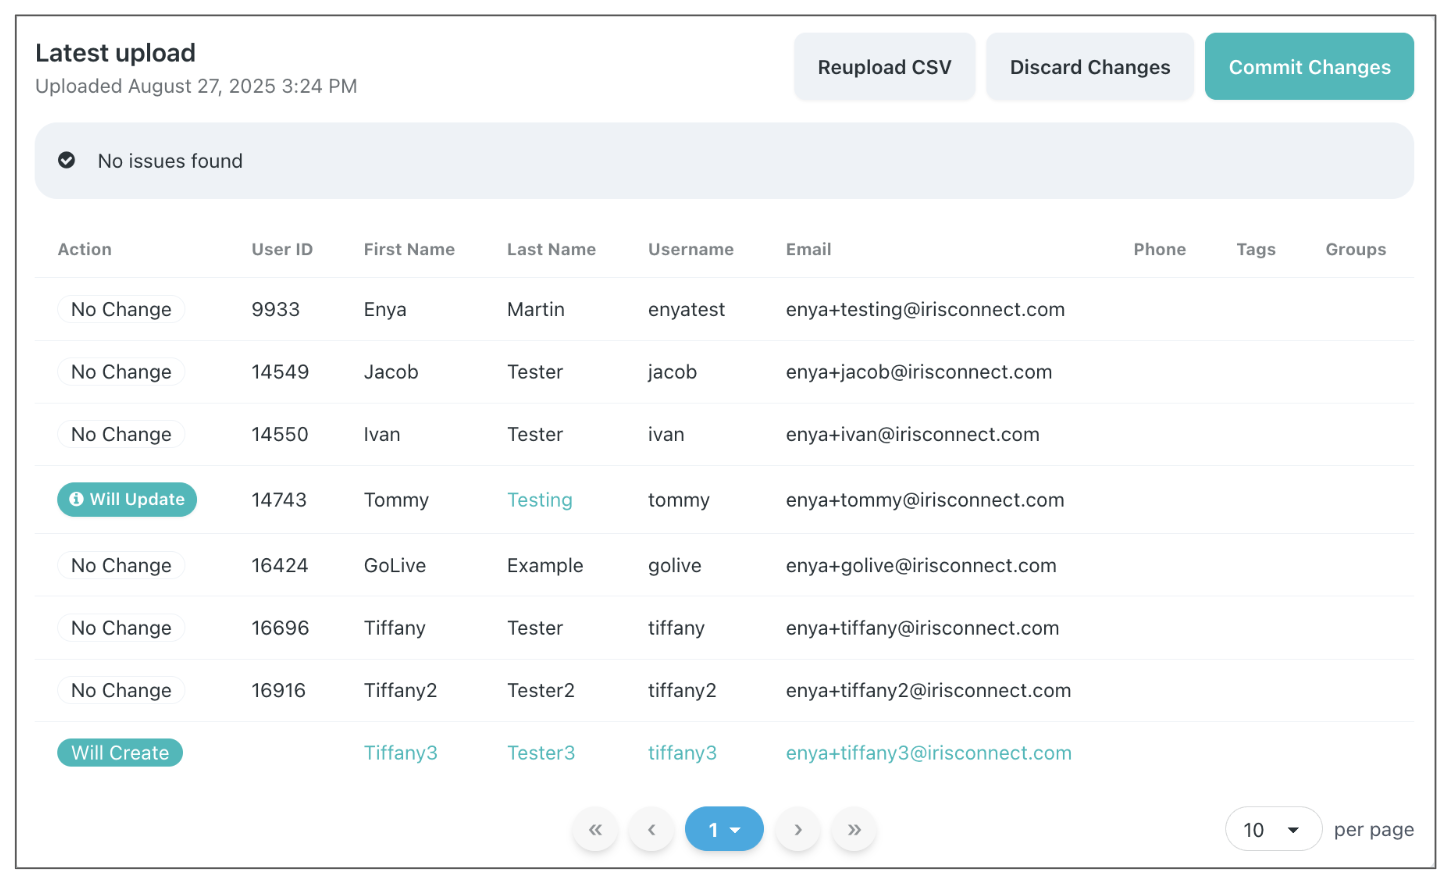Click the enya+tiffany3@irisconnect.com email
The width and height of the screenshot is (1446, 884).
pos(928,753)
